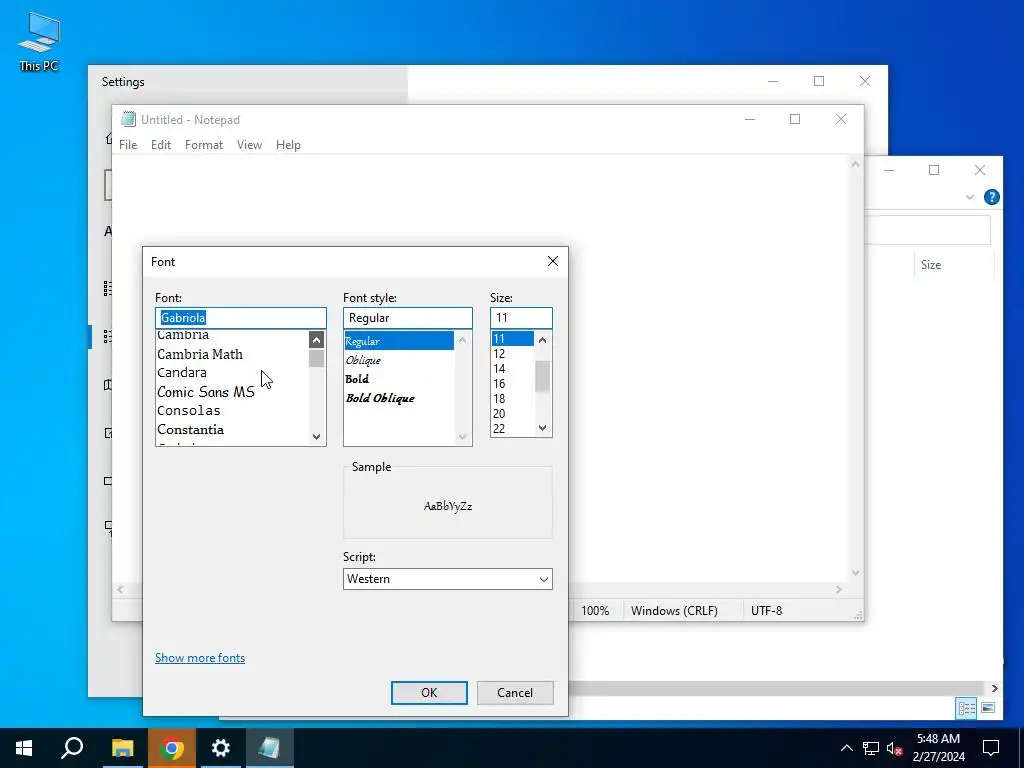
Task: Click the Notepad title bar icon
Action: click(x=129, y=120)
